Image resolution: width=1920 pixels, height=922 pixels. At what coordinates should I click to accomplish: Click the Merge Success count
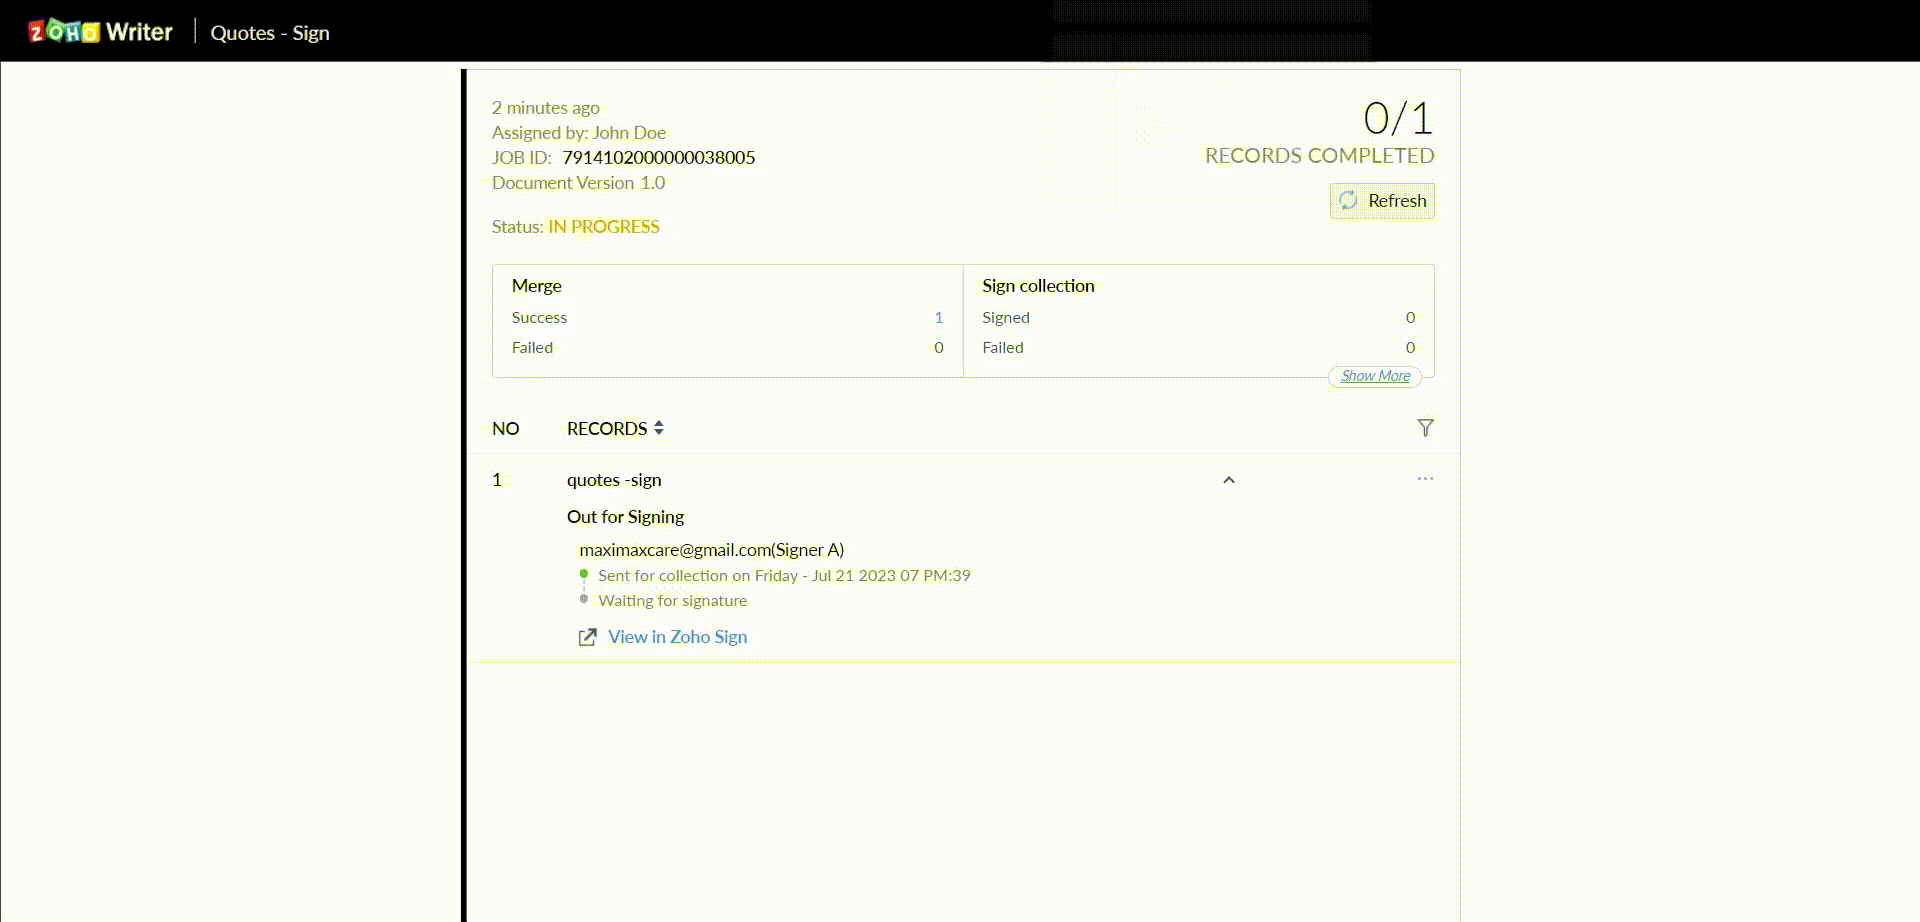[938, 317]
